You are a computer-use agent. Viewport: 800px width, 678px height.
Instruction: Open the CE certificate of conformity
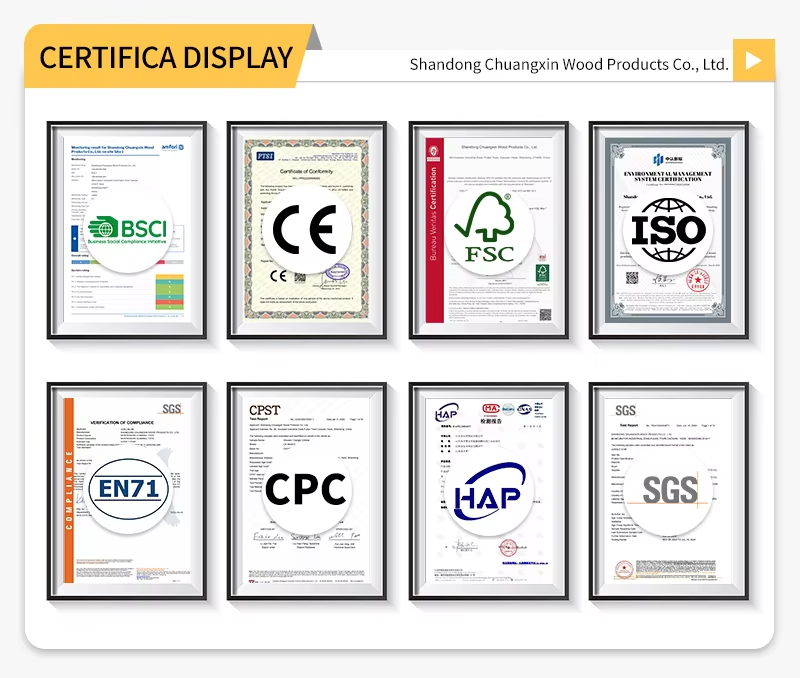pos(307,230)
